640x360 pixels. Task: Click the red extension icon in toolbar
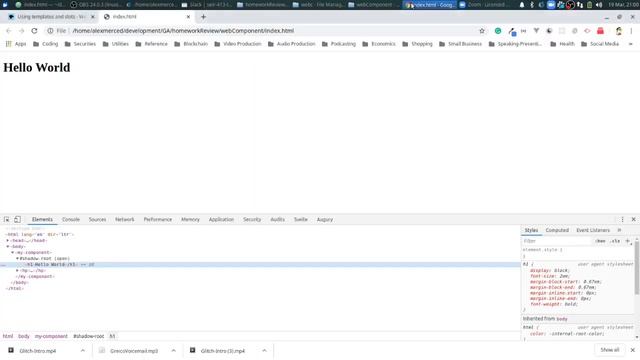[x=600, y=31]
